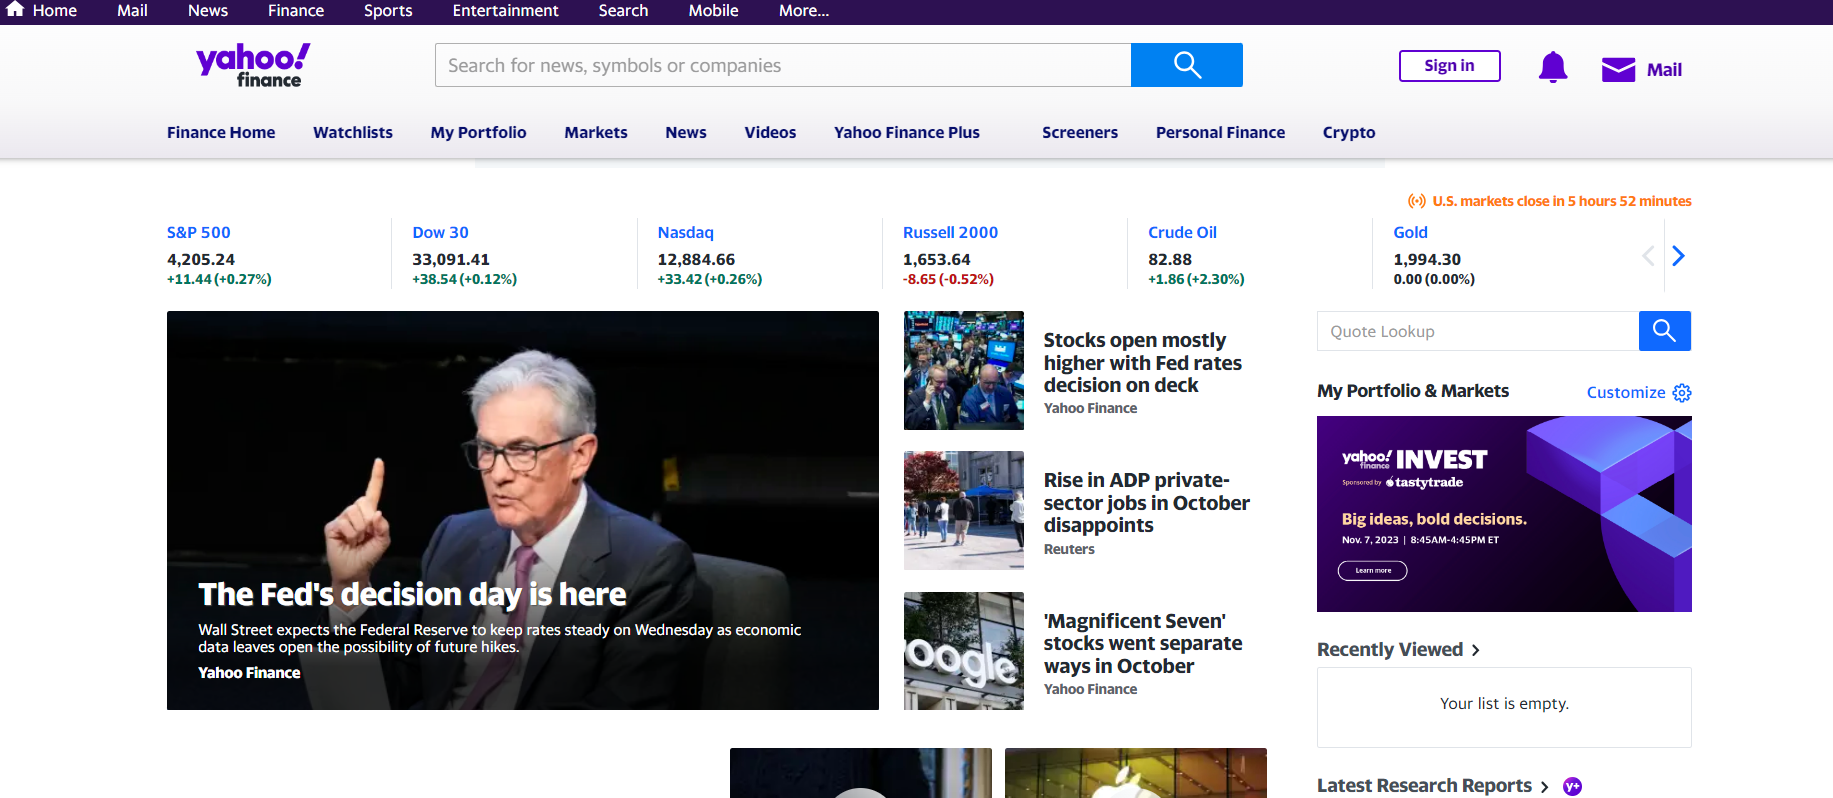Open News link in top purple bar
Image resolution: width=1833 pixels, height=798 pixels.
208,10
